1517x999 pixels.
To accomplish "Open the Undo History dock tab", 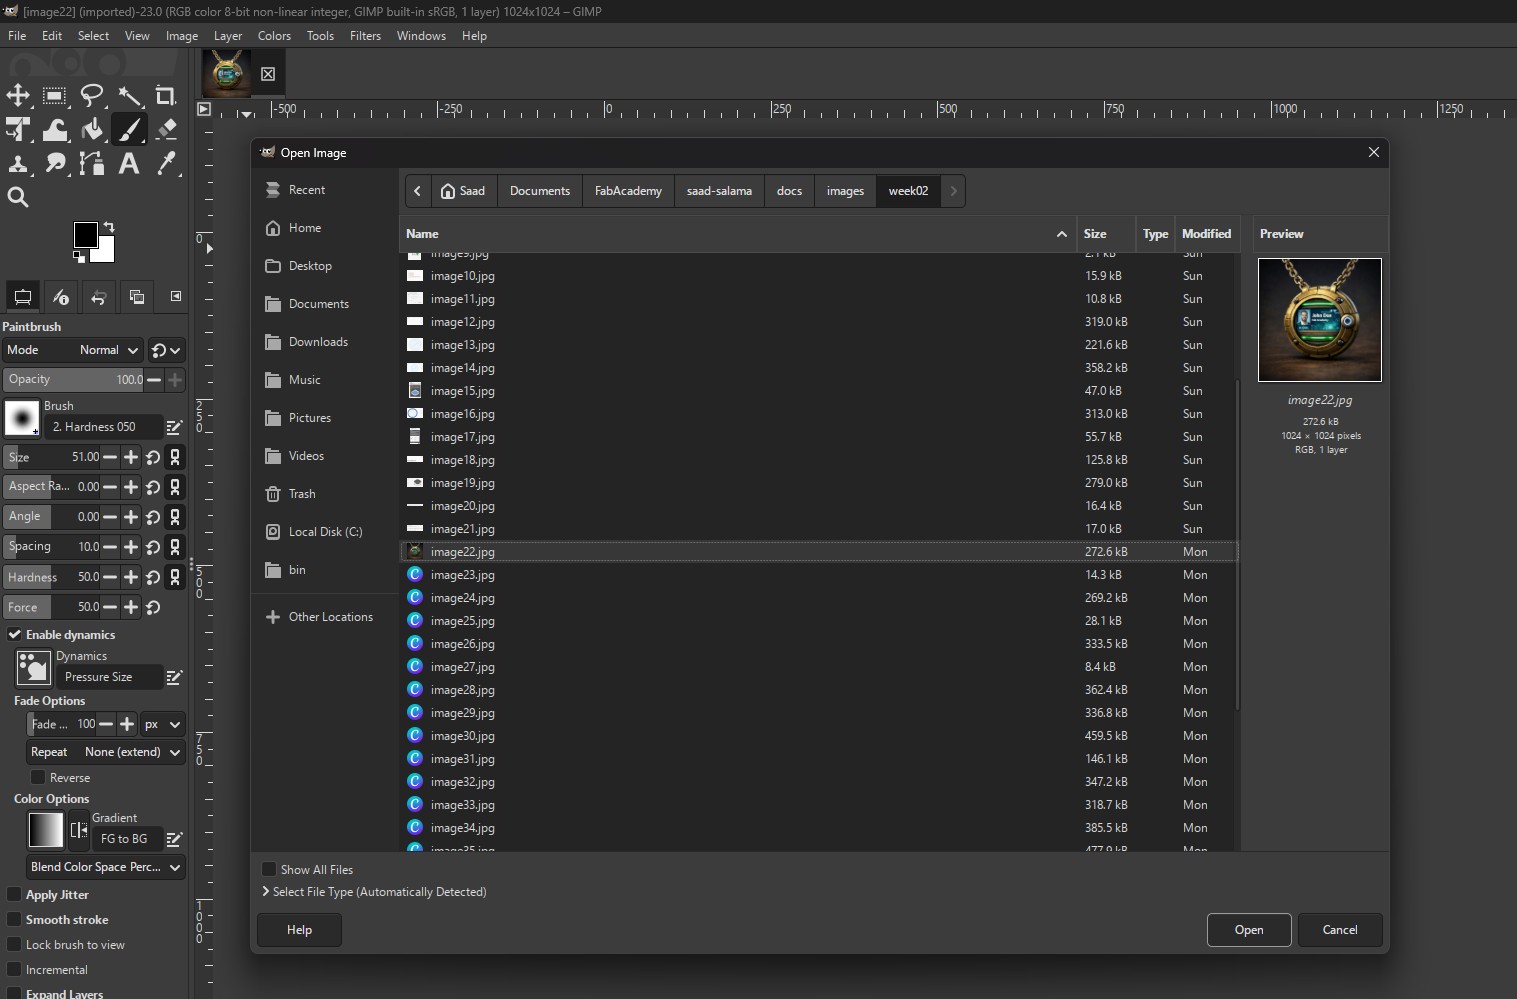I will click(98, 297).
